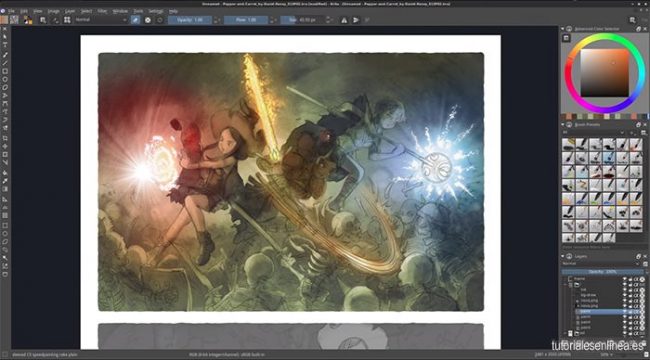This screenshot has width=650, height=360.
Task: Collapse the Brush Presets docker
Action: [x=563, y=124]
